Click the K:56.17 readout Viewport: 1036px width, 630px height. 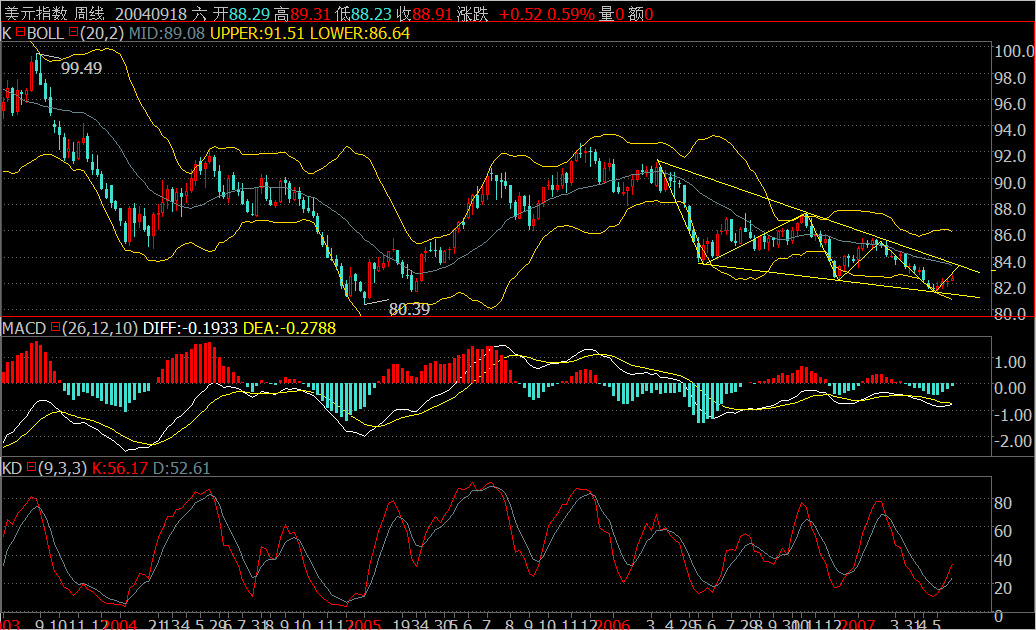click(120, 468)
